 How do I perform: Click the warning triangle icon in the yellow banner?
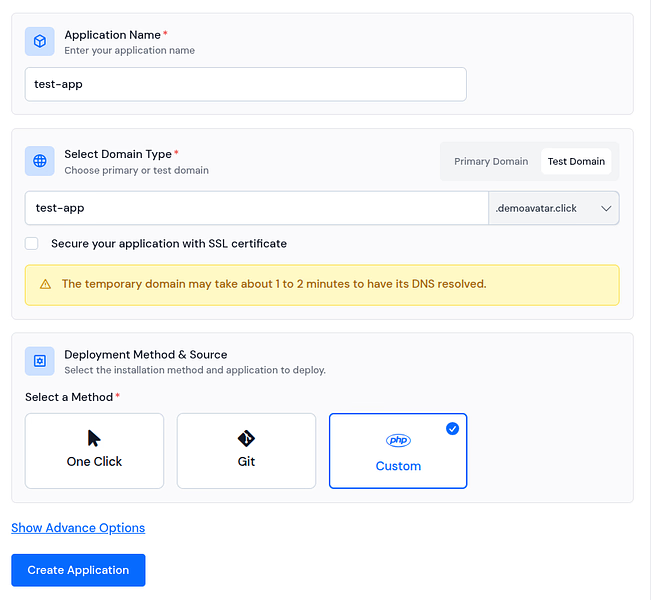[x=45, y=284]
